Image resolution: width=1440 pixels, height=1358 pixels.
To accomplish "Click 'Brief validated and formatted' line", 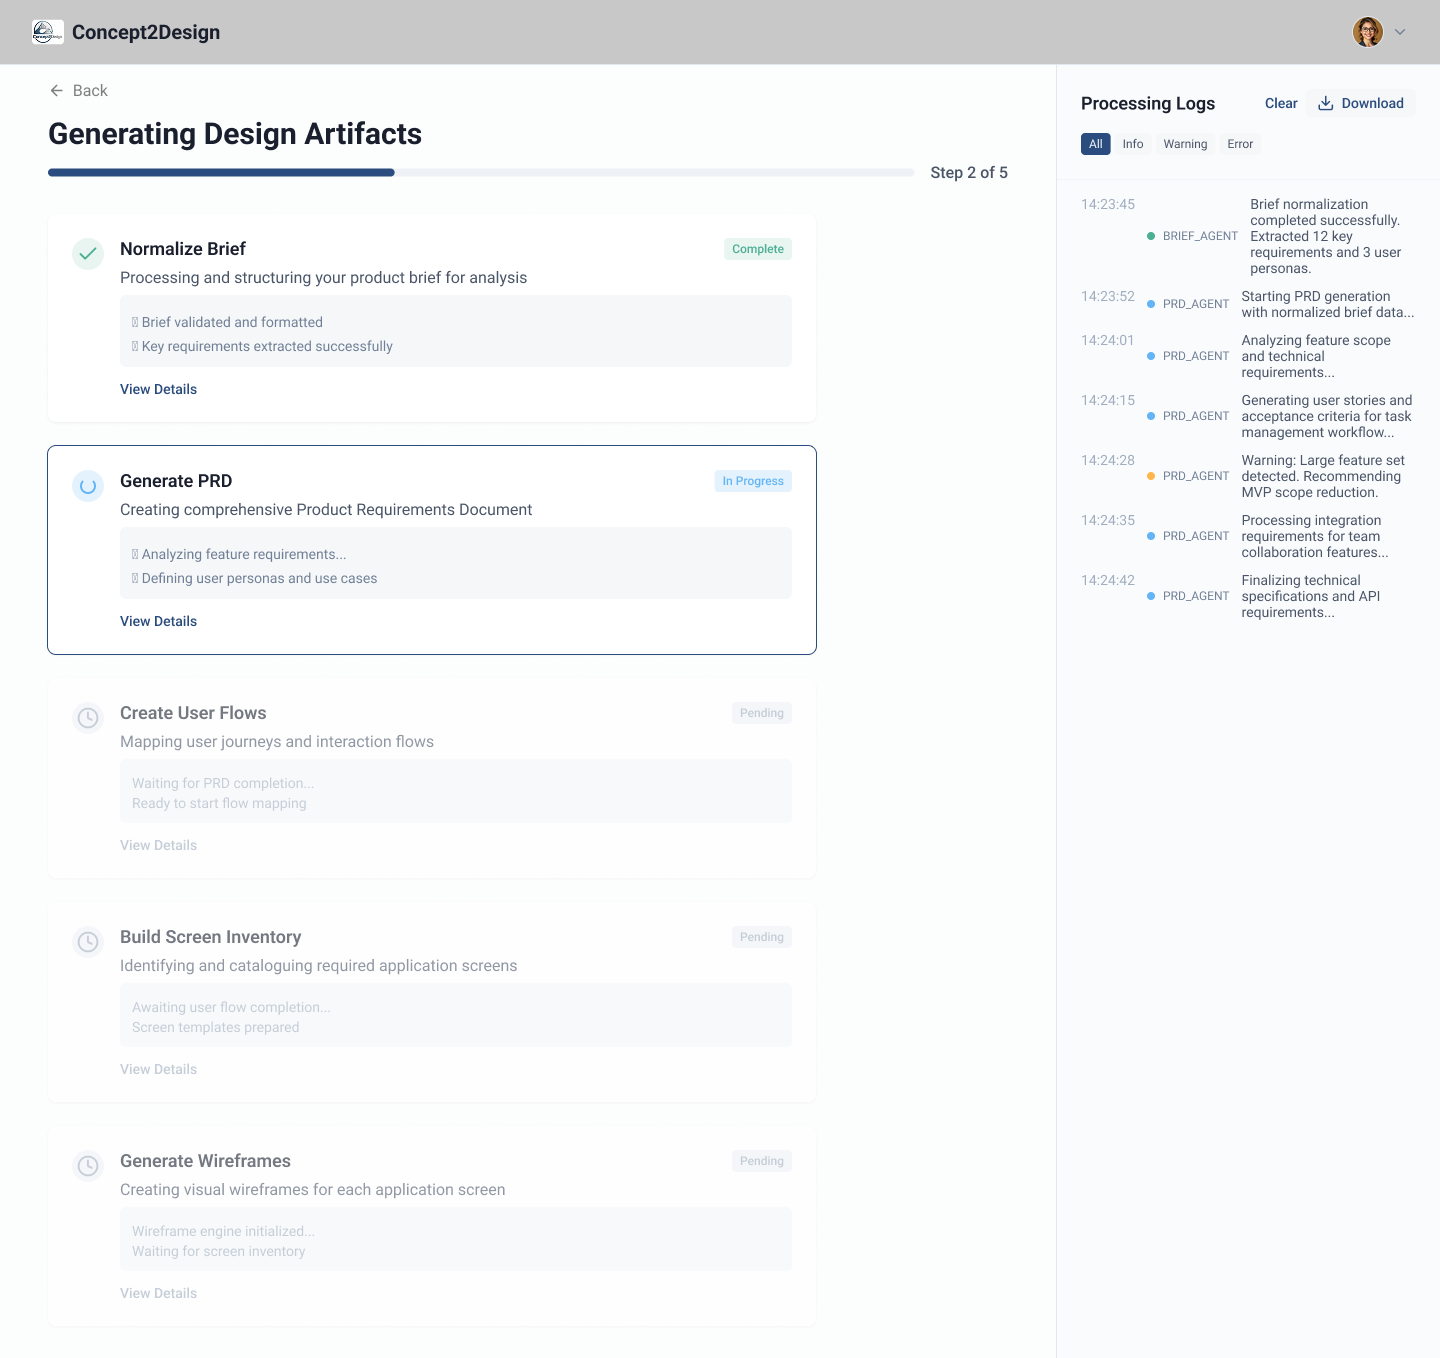I will coord(227,322).
